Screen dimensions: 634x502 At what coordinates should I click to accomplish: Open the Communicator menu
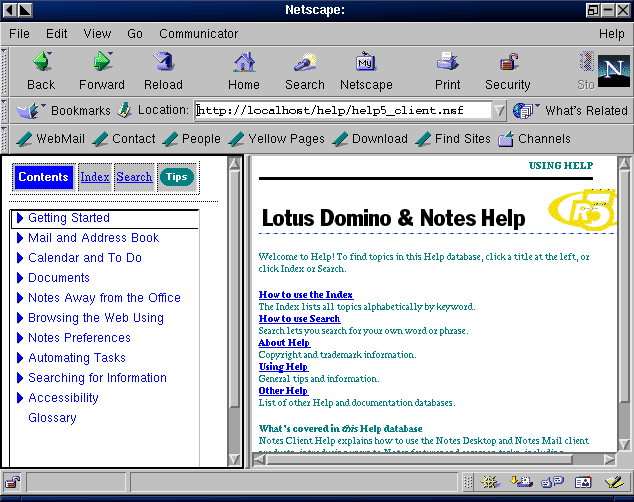point(199,34)
